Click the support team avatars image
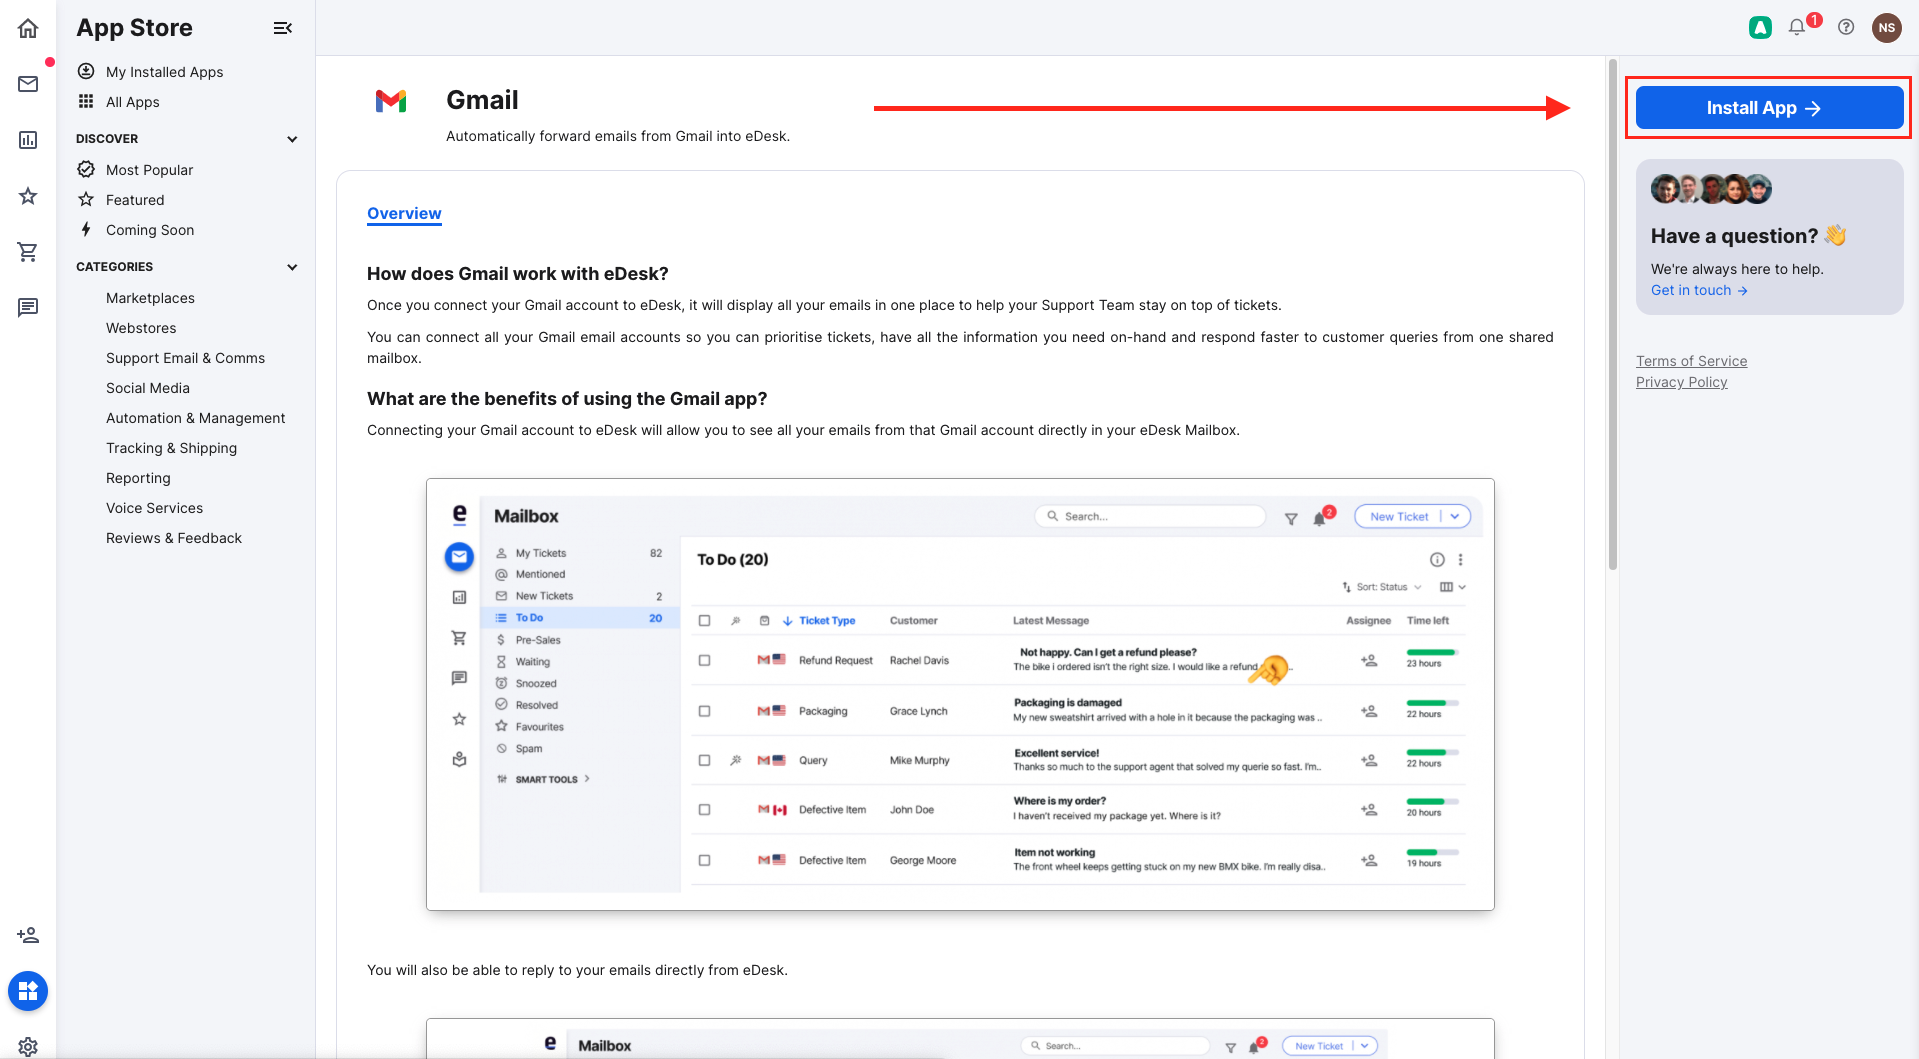1919x1059 pixels. pos(1711,189)
